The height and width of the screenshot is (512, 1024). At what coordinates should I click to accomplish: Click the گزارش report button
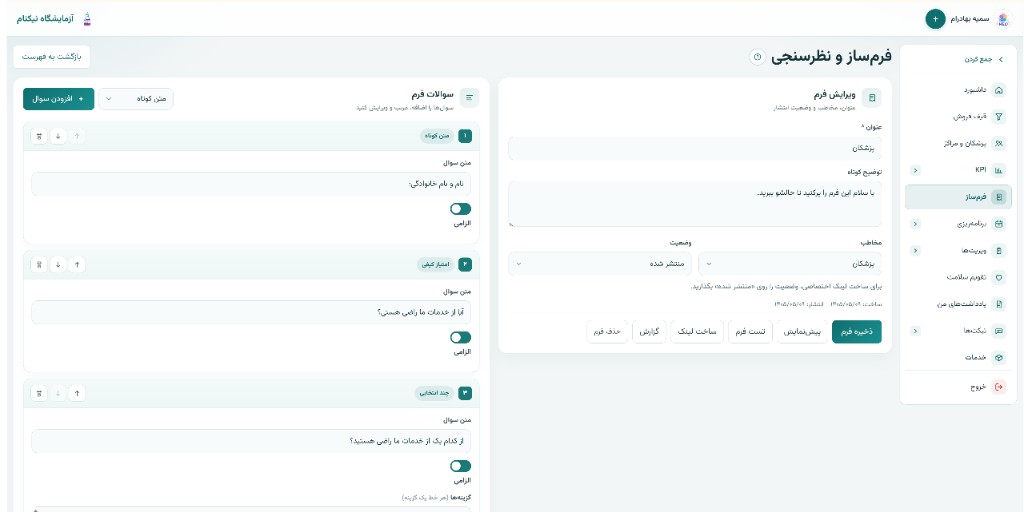(x=649, y=332)
